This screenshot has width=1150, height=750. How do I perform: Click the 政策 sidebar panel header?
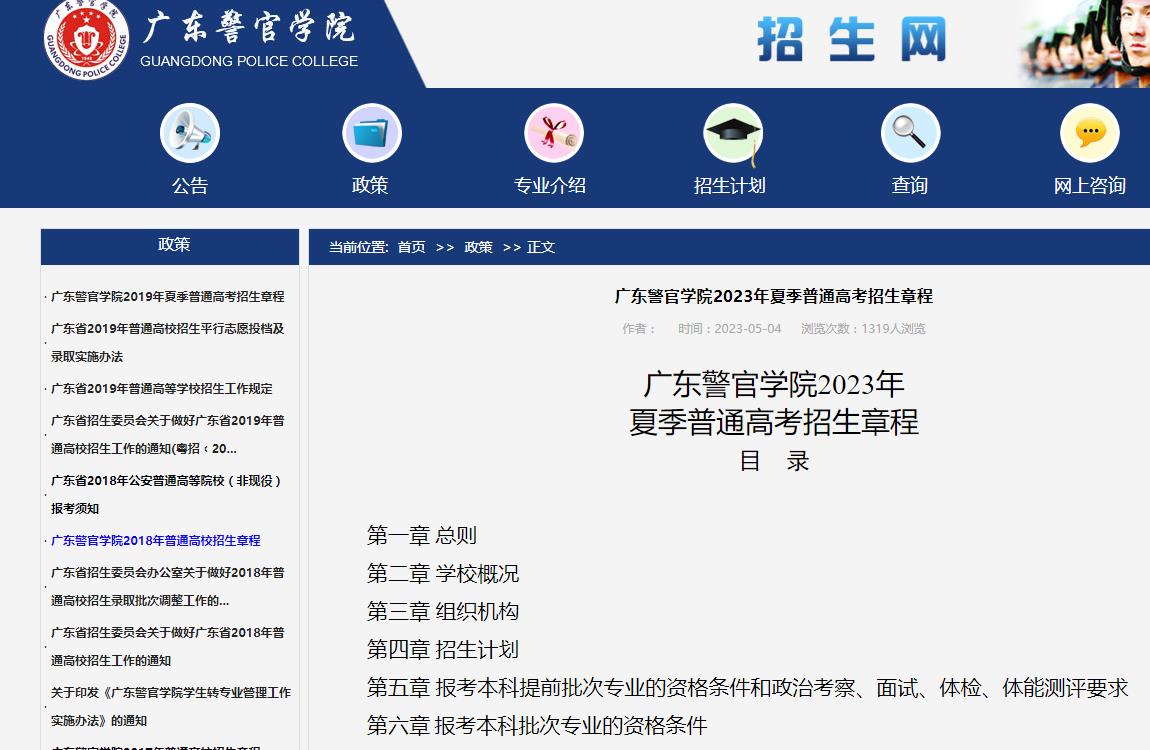[x=169, y=246]
